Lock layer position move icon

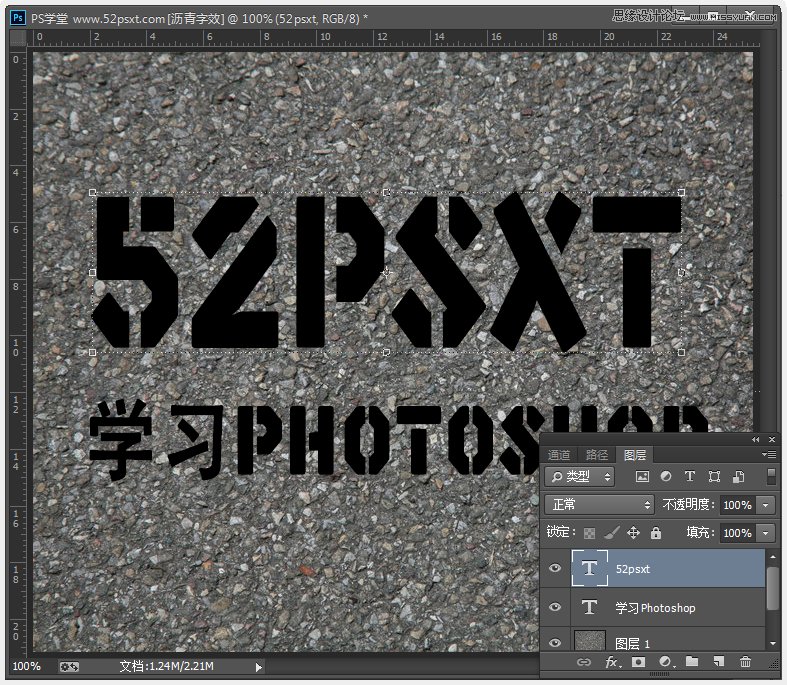click(633, 532)
